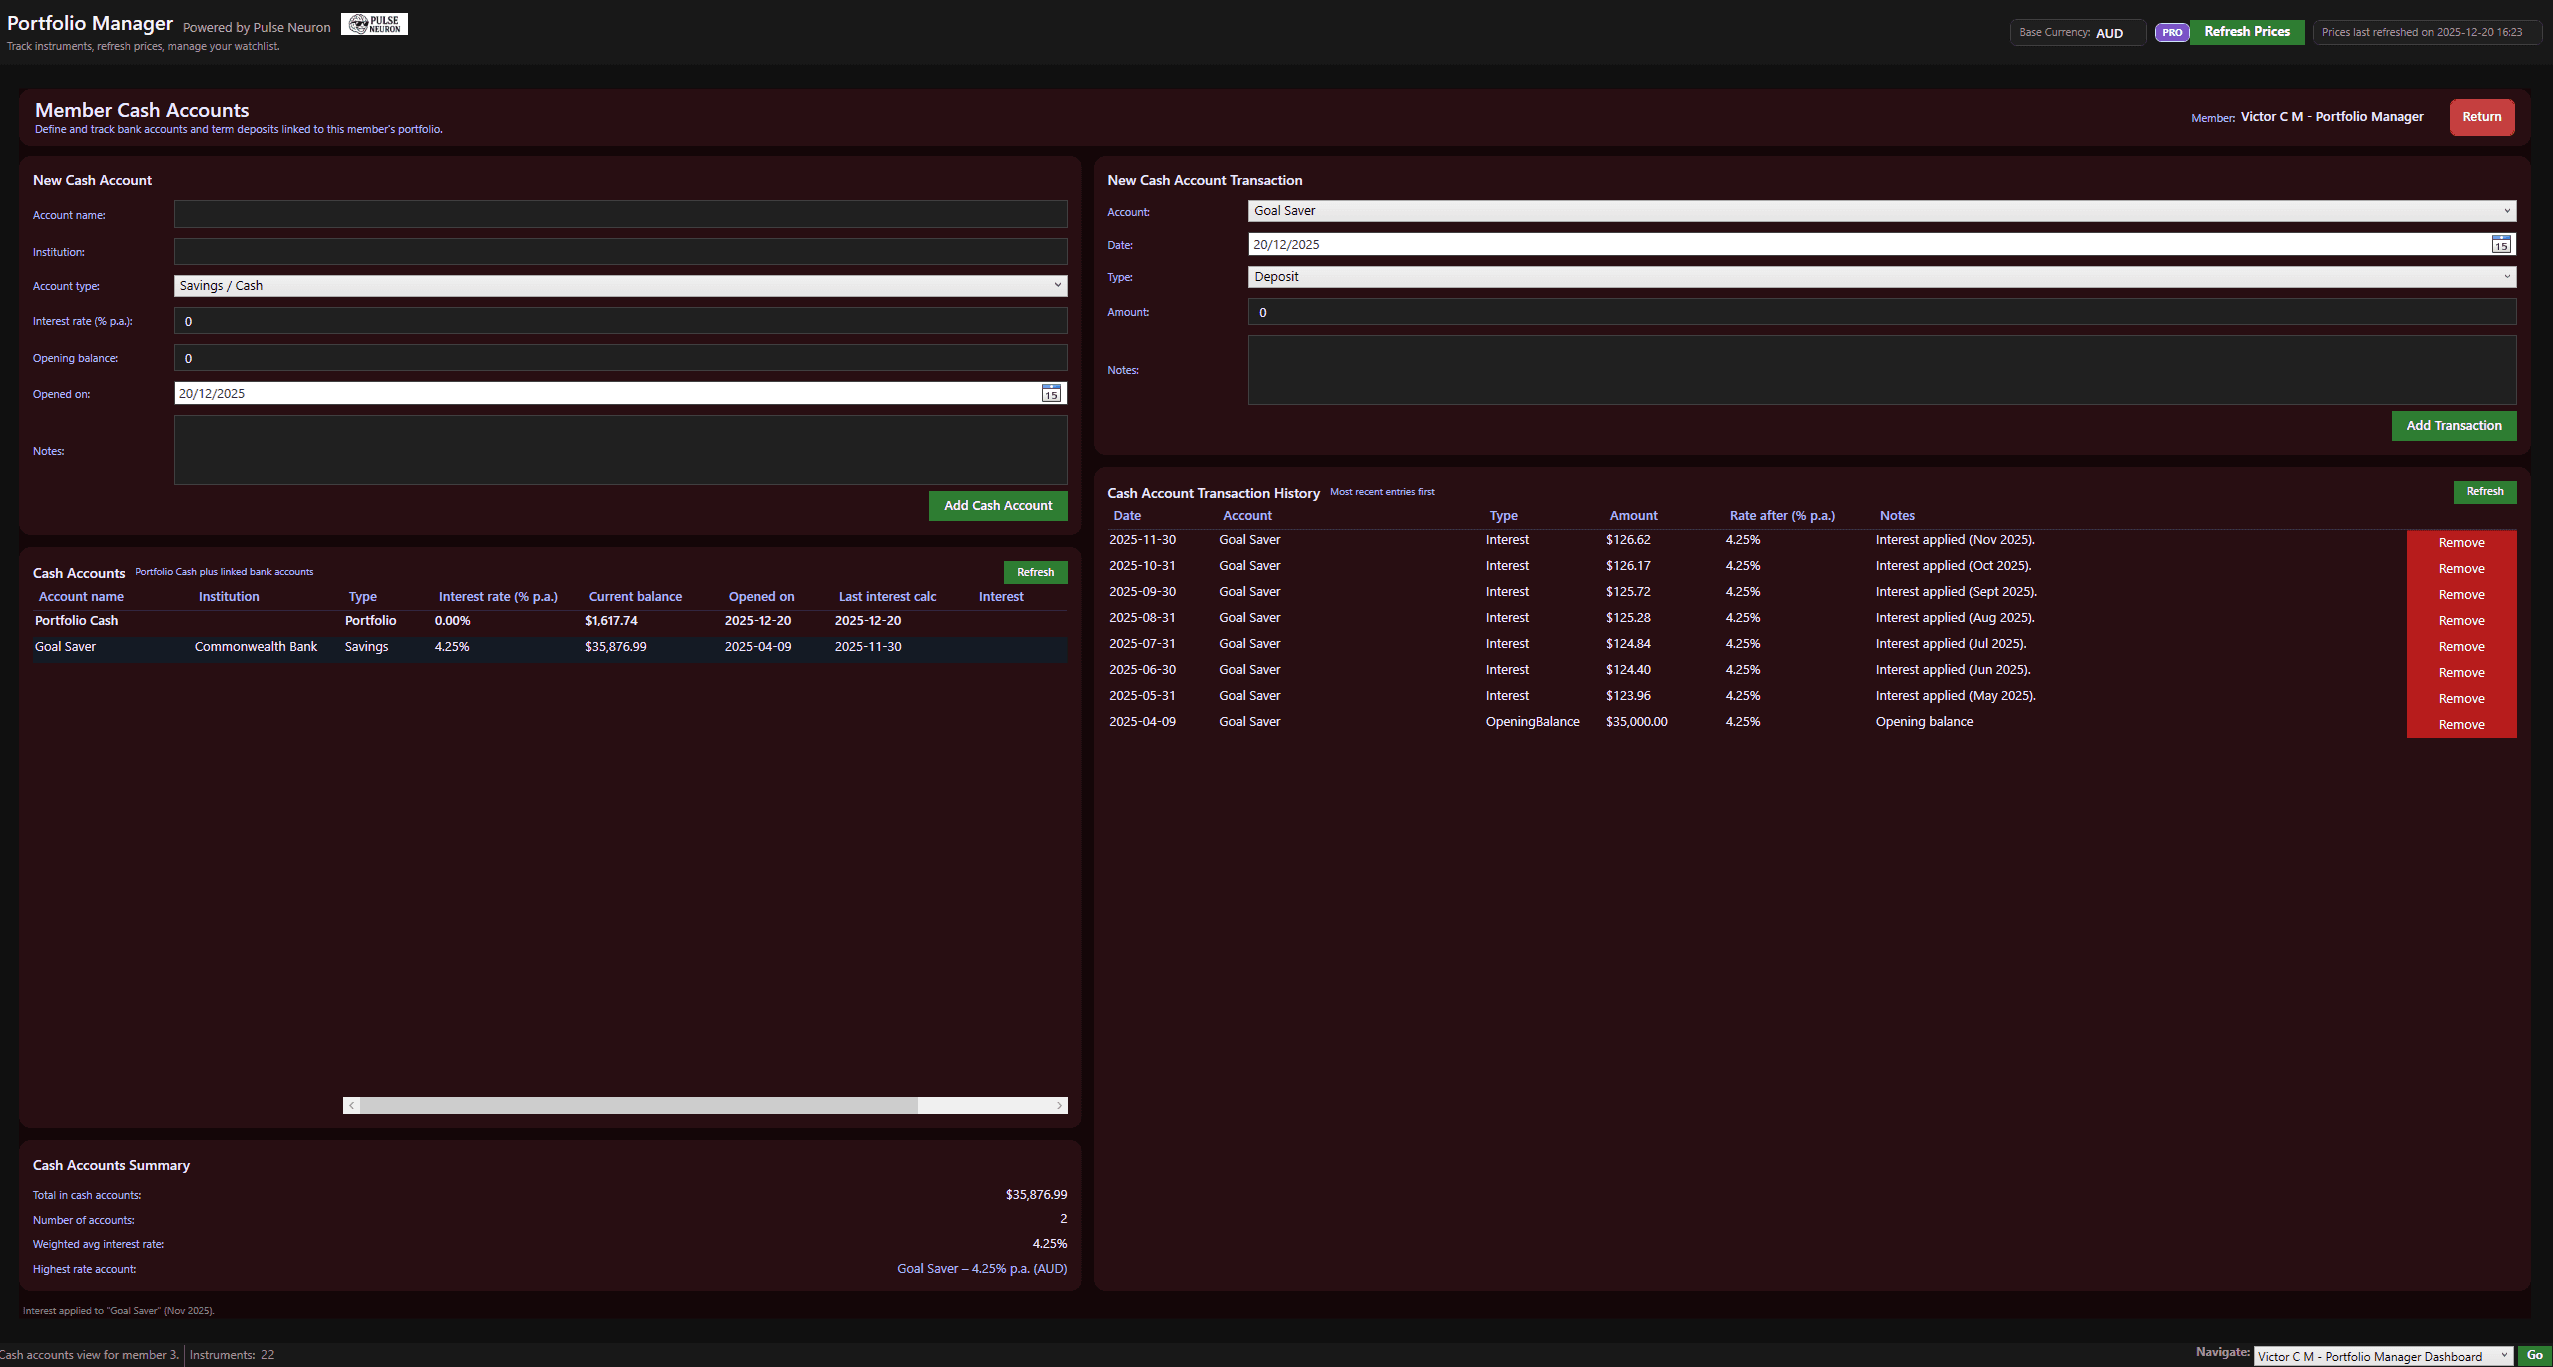Click the scrollbar left arrow in Cash Accounts
This screenshot has width=2553, height=1367.
[x=351, y=1105]
